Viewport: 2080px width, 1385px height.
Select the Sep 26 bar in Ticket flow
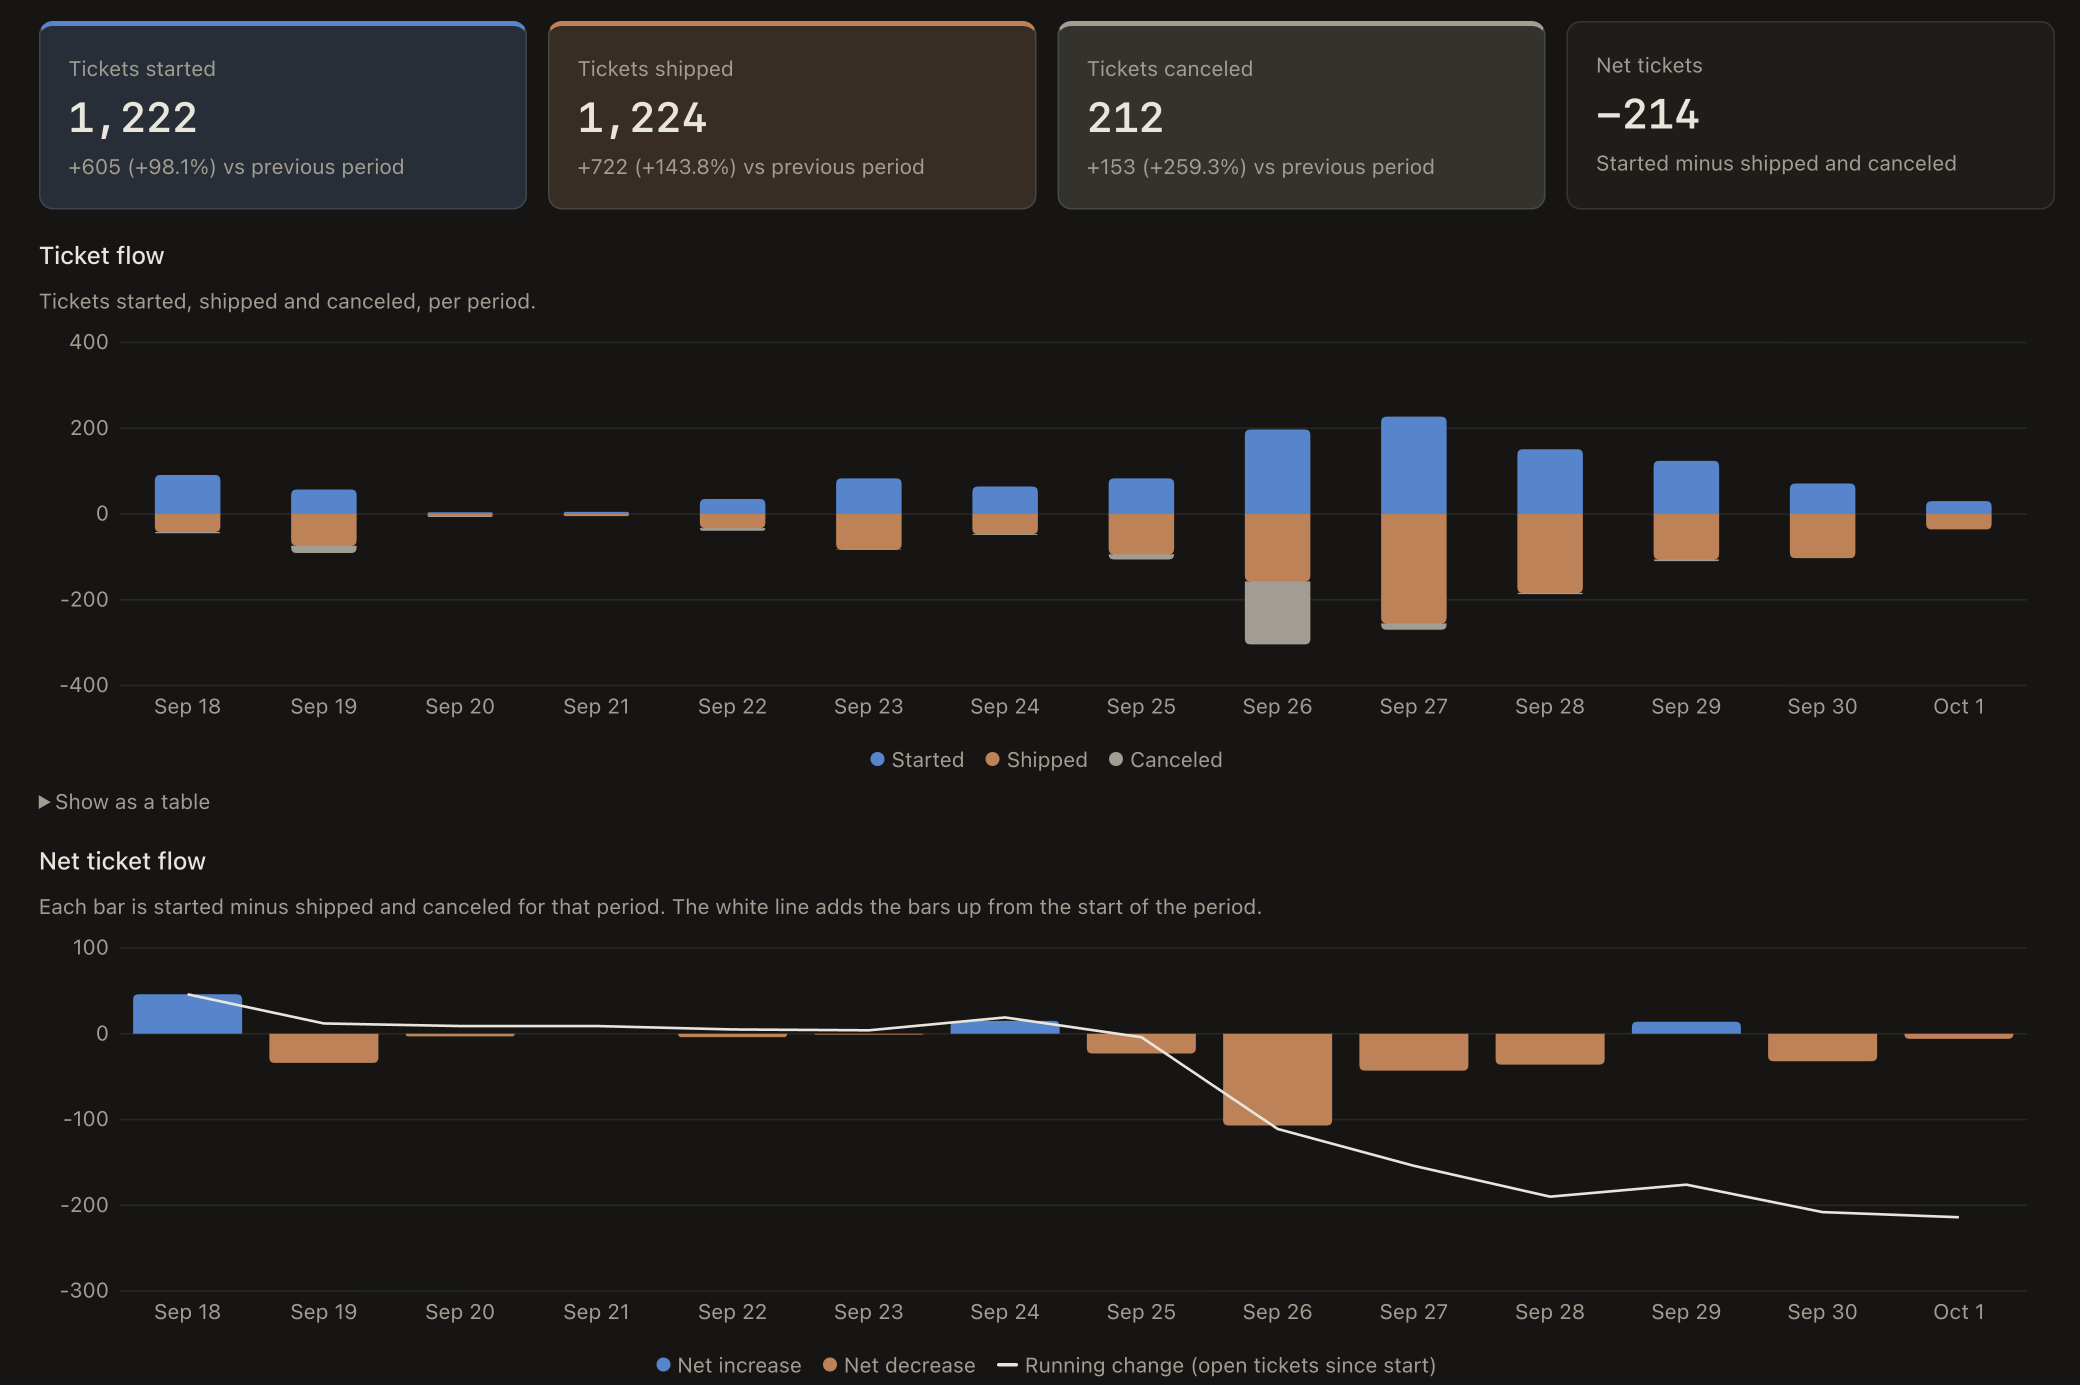point(1277,536)
